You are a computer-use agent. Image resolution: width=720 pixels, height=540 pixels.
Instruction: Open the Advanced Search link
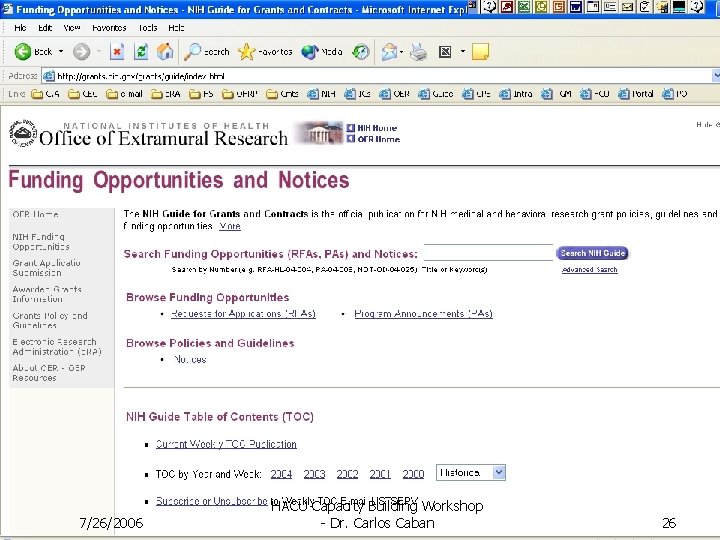[x=590, y=270]
